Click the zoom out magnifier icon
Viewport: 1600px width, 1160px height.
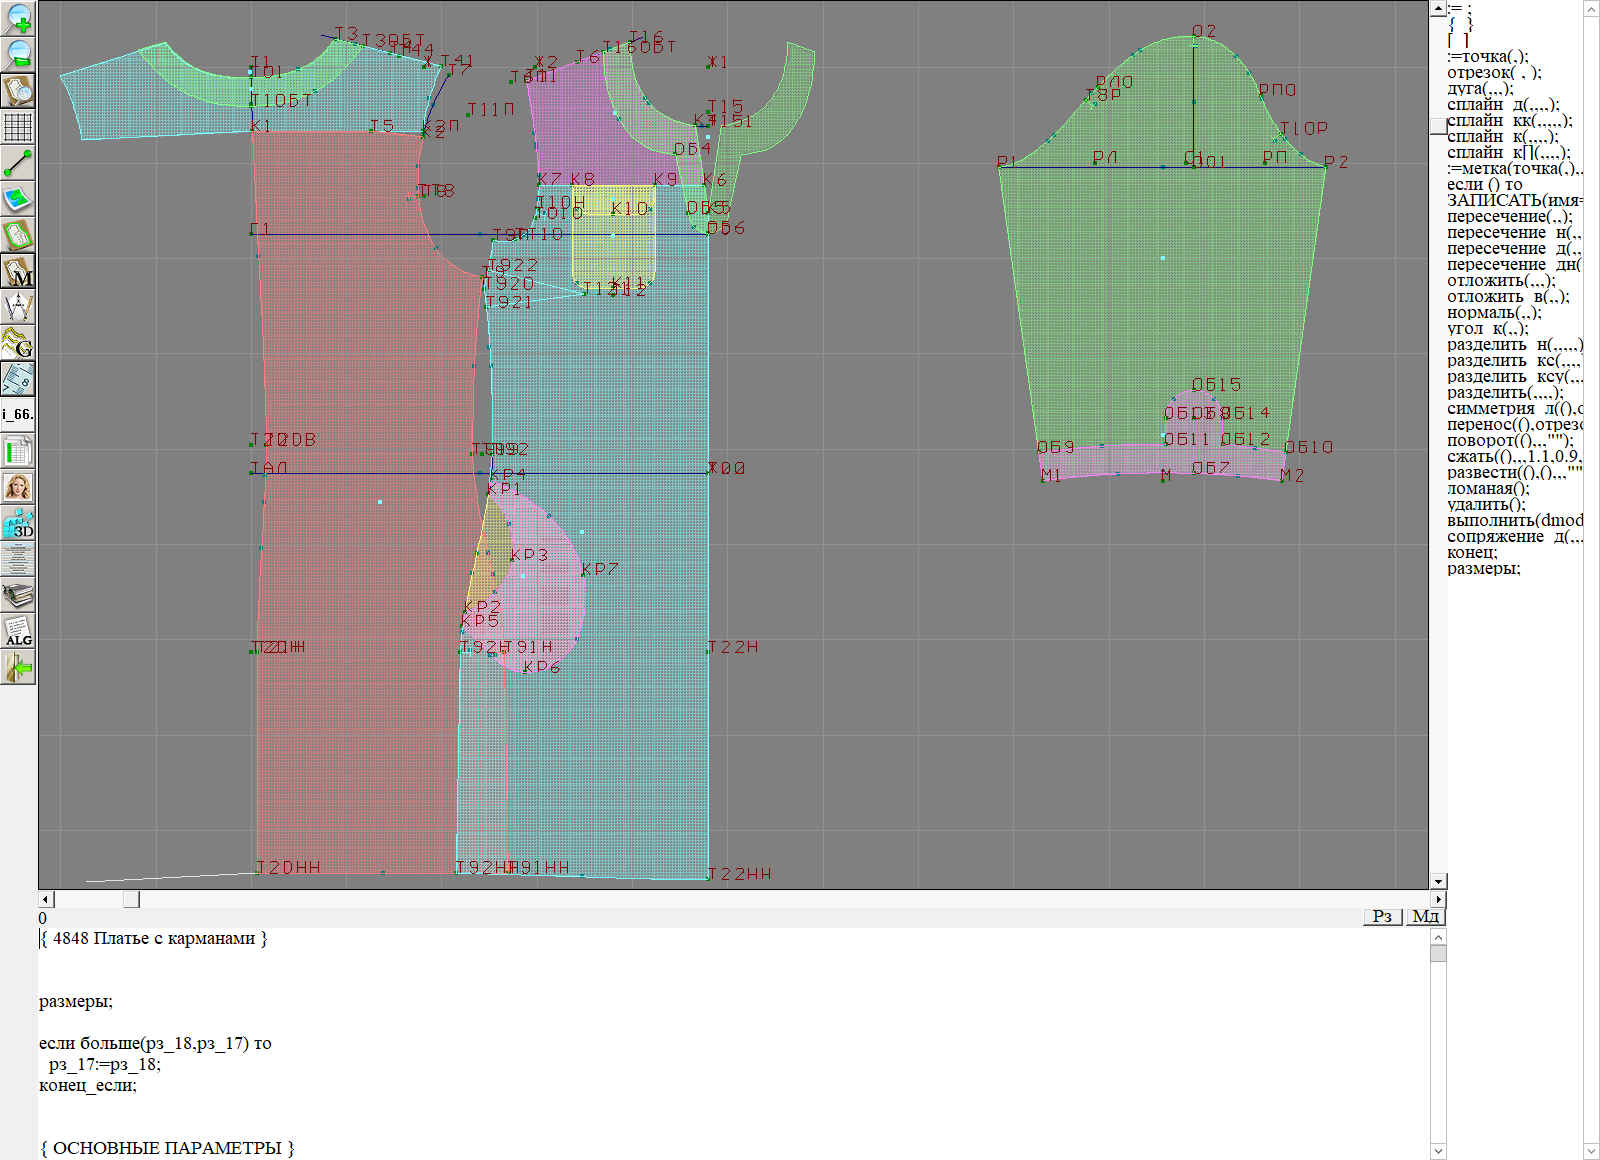click(18, 54)
